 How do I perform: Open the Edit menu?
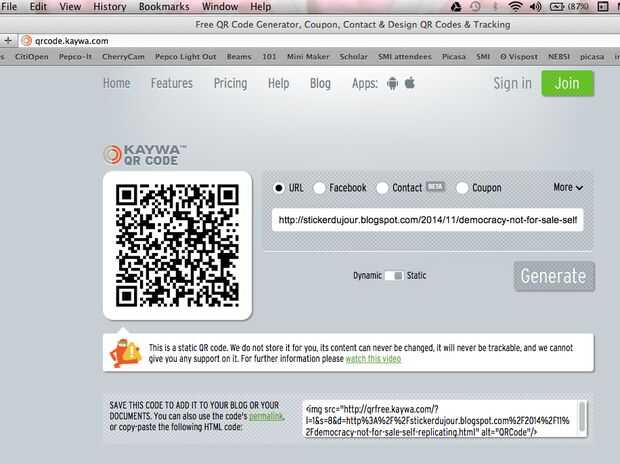pyautogui.click(x=38, y=7)
